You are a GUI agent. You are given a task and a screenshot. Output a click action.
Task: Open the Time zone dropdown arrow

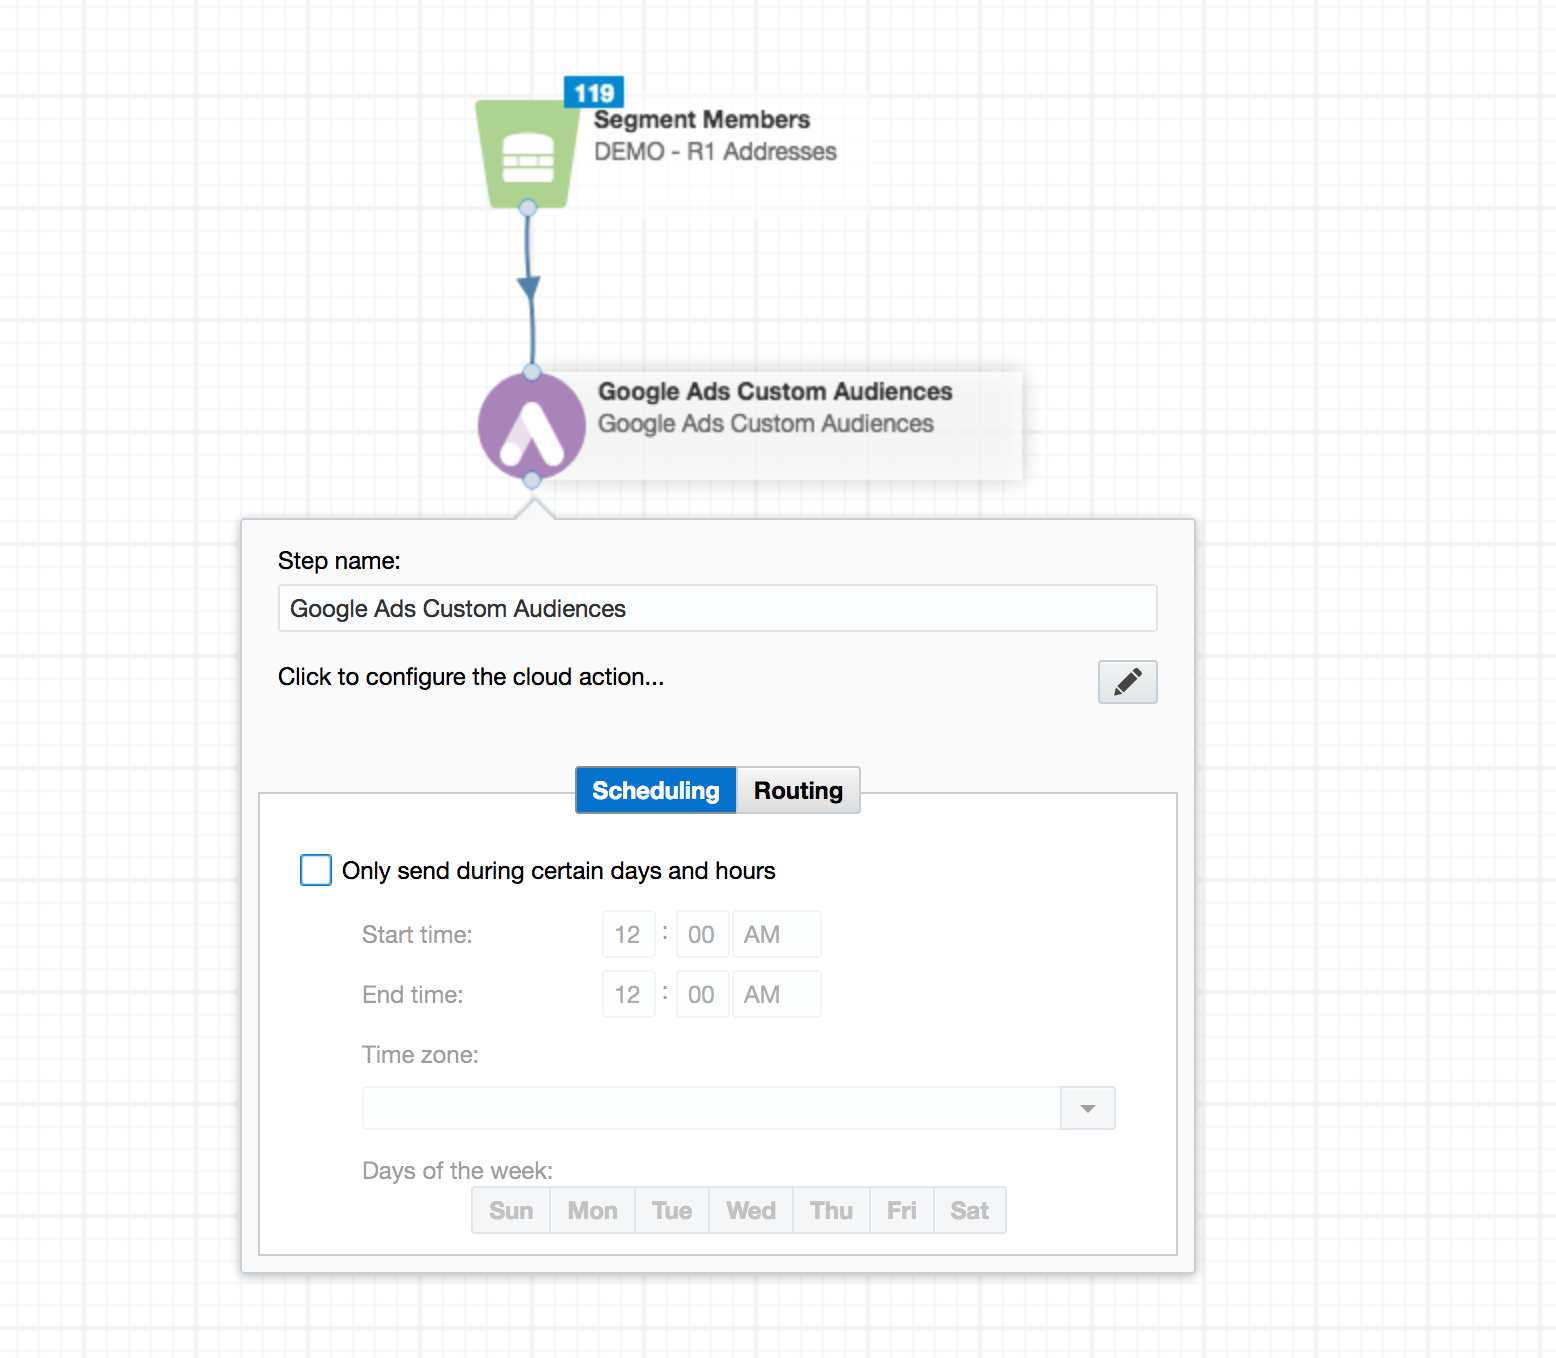(x=1088, y=1108)
